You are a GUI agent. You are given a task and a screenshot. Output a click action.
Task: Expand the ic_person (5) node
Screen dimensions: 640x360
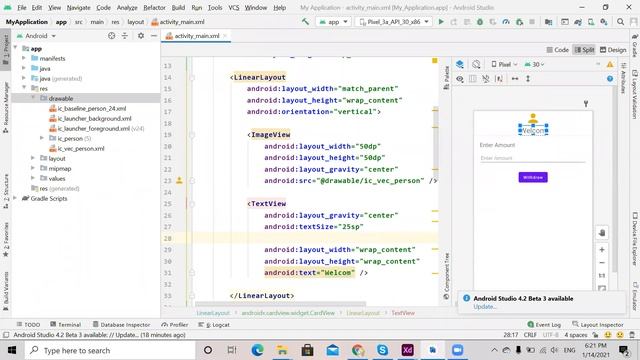tap(42, 138)
